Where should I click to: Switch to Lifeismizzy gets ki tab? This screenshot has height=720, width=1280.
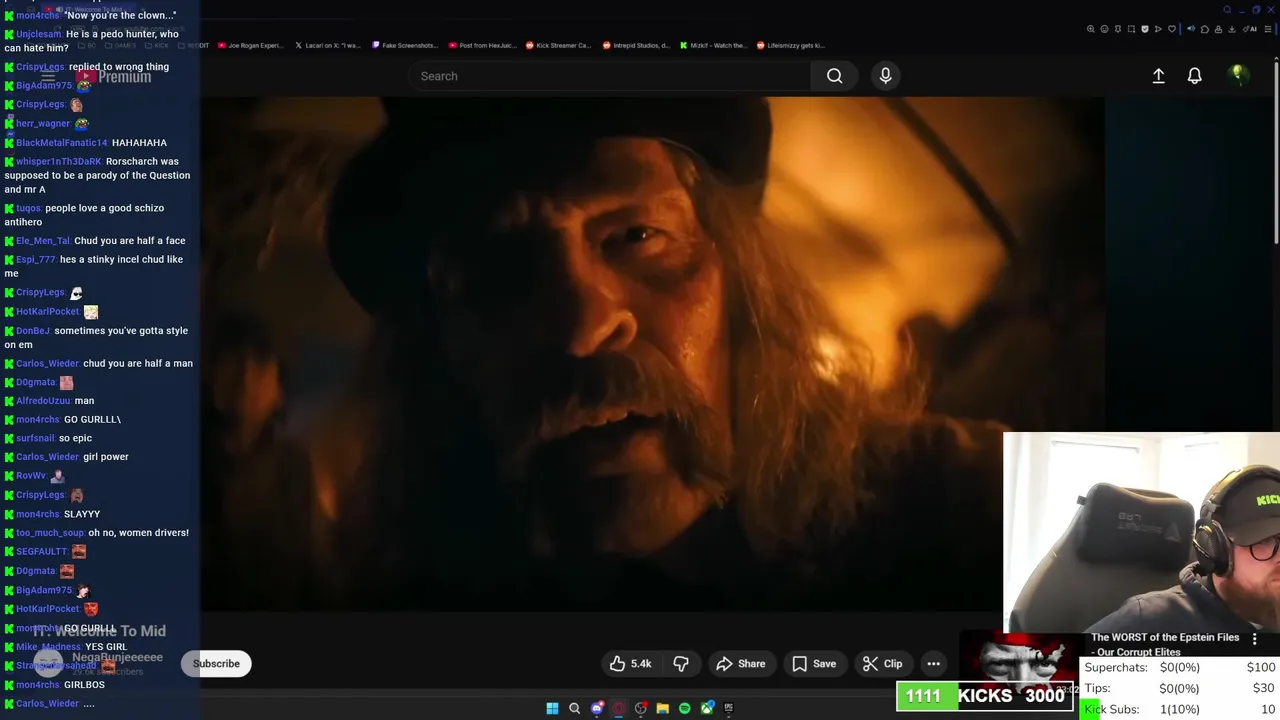coord(790,45)
